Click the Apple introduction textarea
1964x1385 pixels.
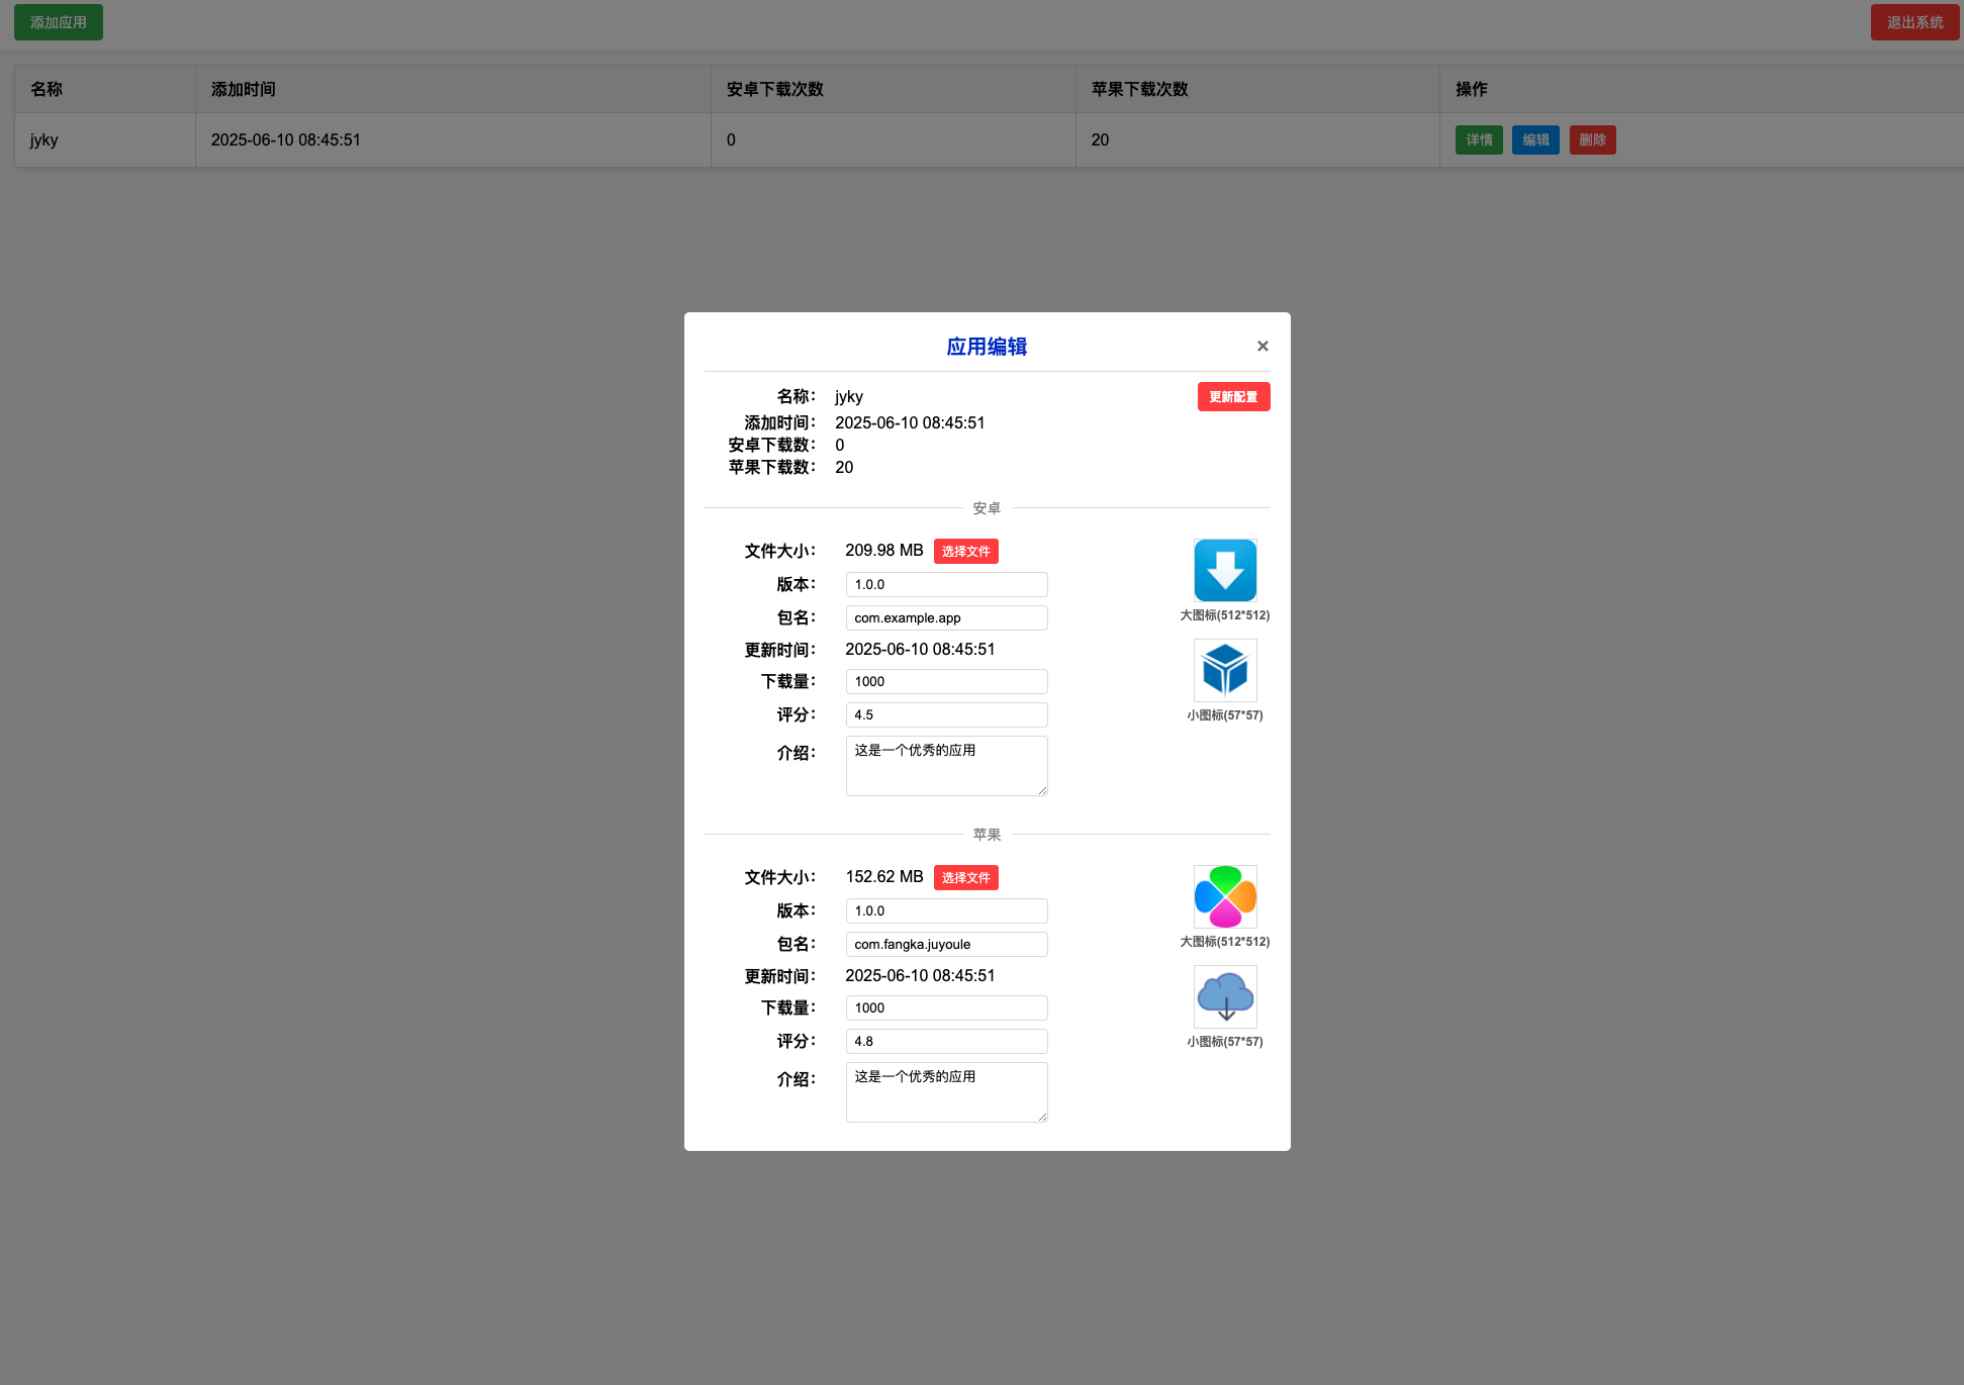click(946, 1092)
